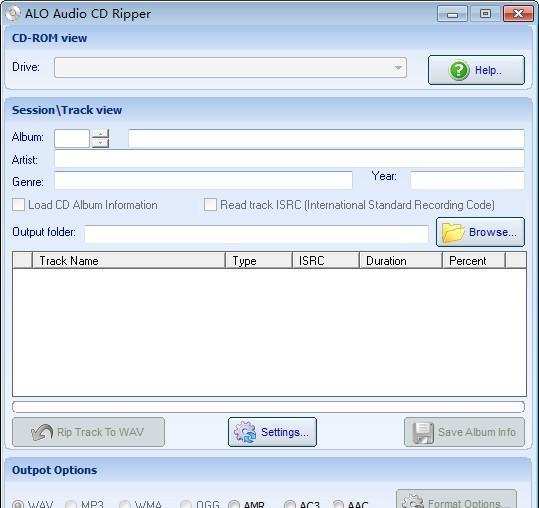Close the ALO Audio CD Ripper window

click(x=518, y=14)
